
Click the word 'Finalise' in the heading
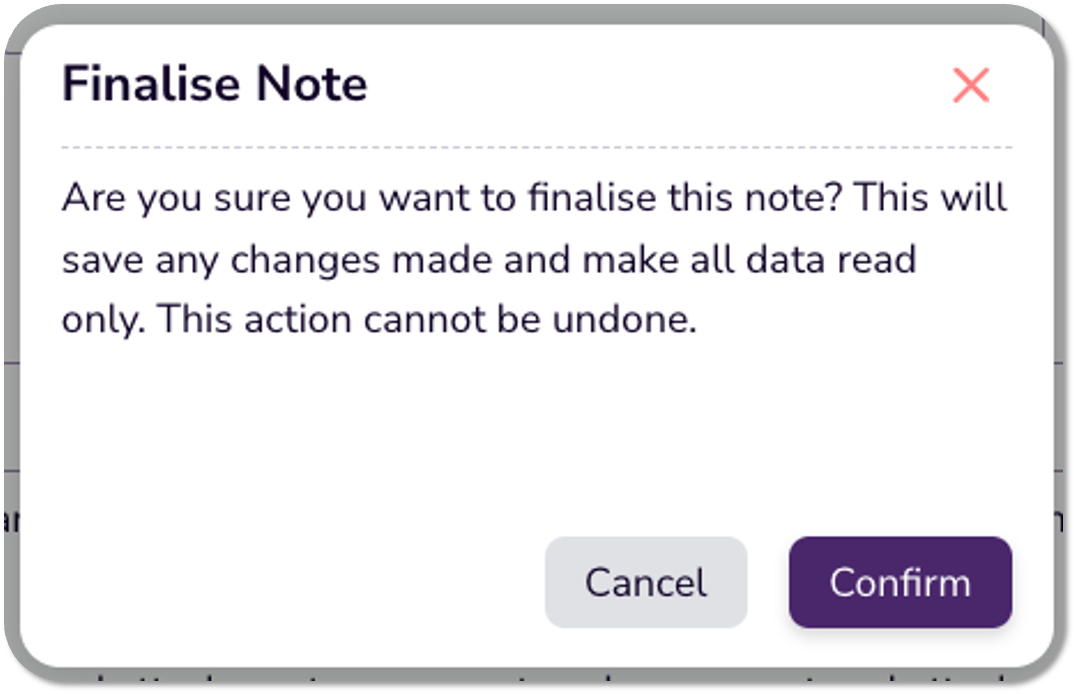point(151,84)
